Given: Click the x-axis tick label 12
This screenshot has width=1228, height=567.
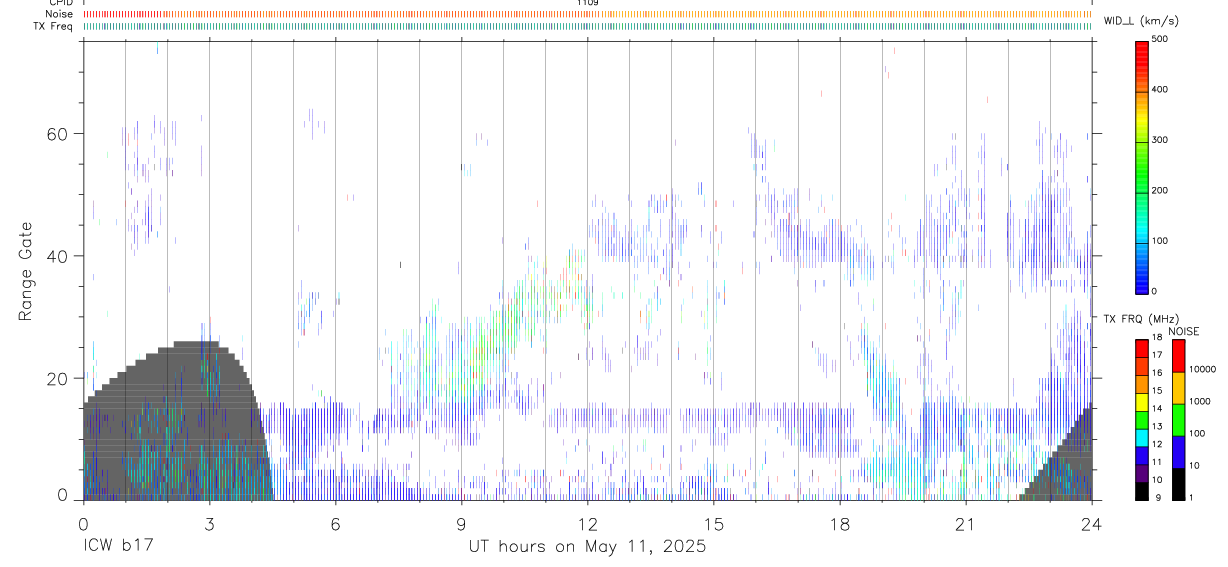Looking at the screenshot, I should [587, 524].
